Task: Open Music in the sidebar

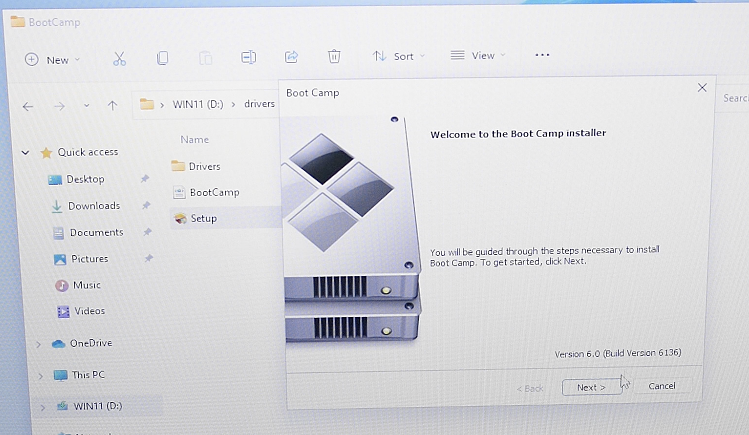Action: pyautogui.click(x=86, y=285)
